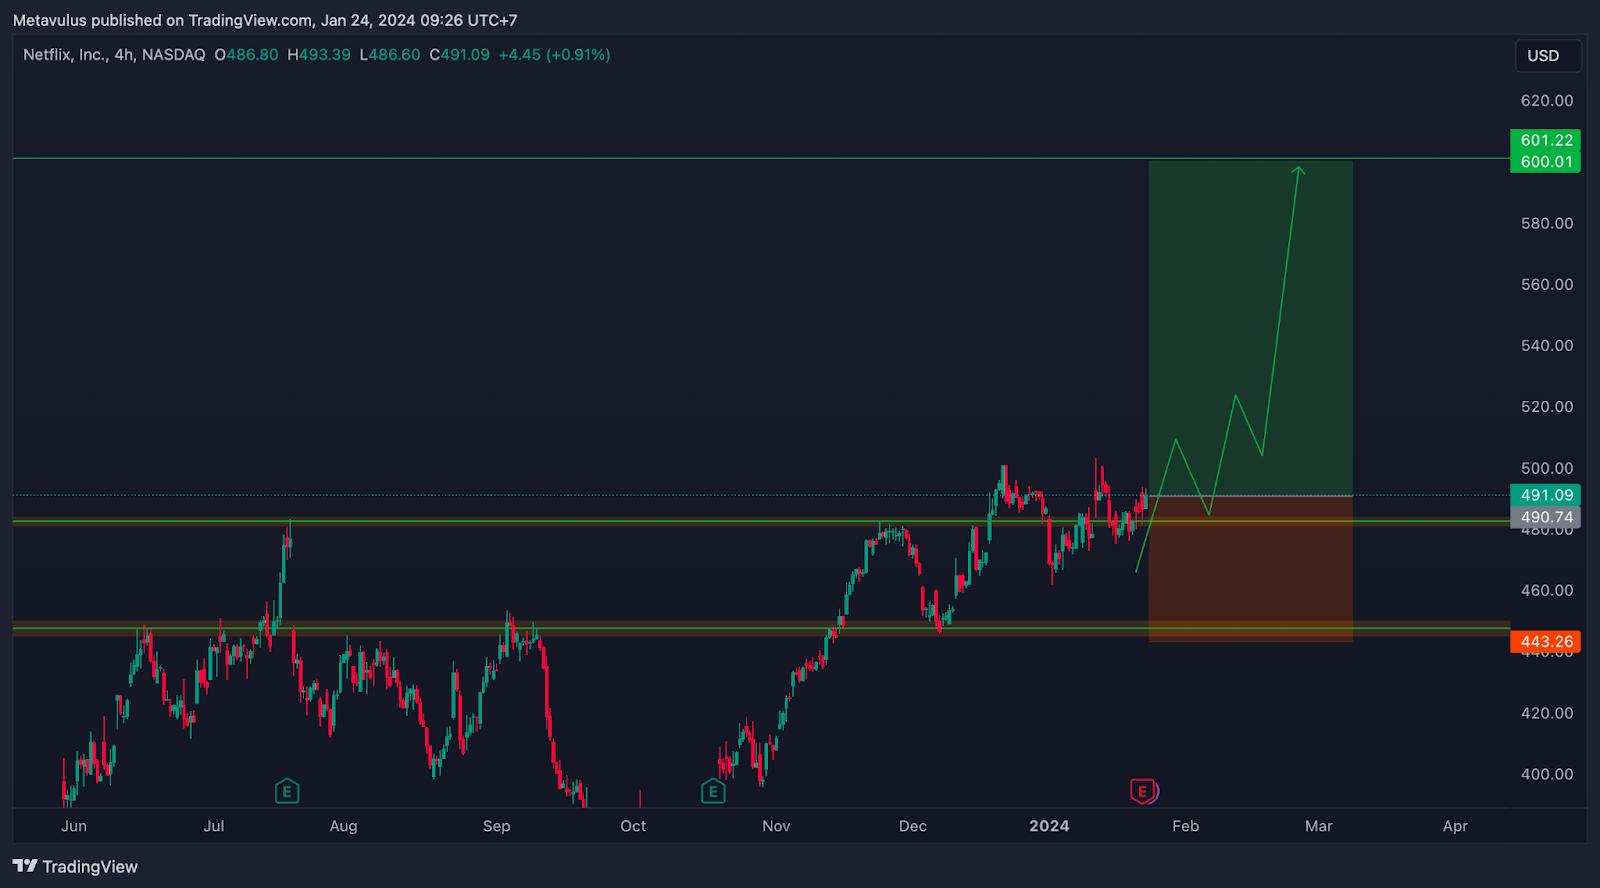Click the Nov label on time axis
Viewport: 1600px width, 888px height.
click(776, 826)
